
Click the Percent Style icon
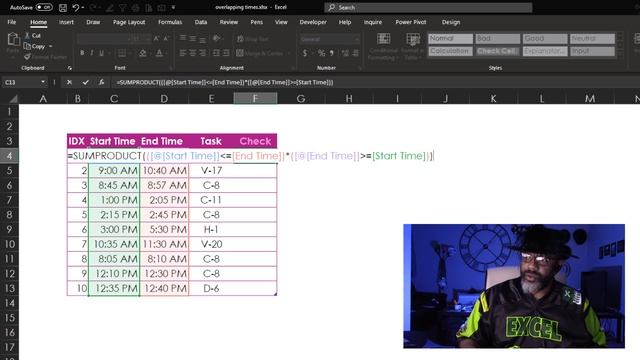[x=322, y=53]
